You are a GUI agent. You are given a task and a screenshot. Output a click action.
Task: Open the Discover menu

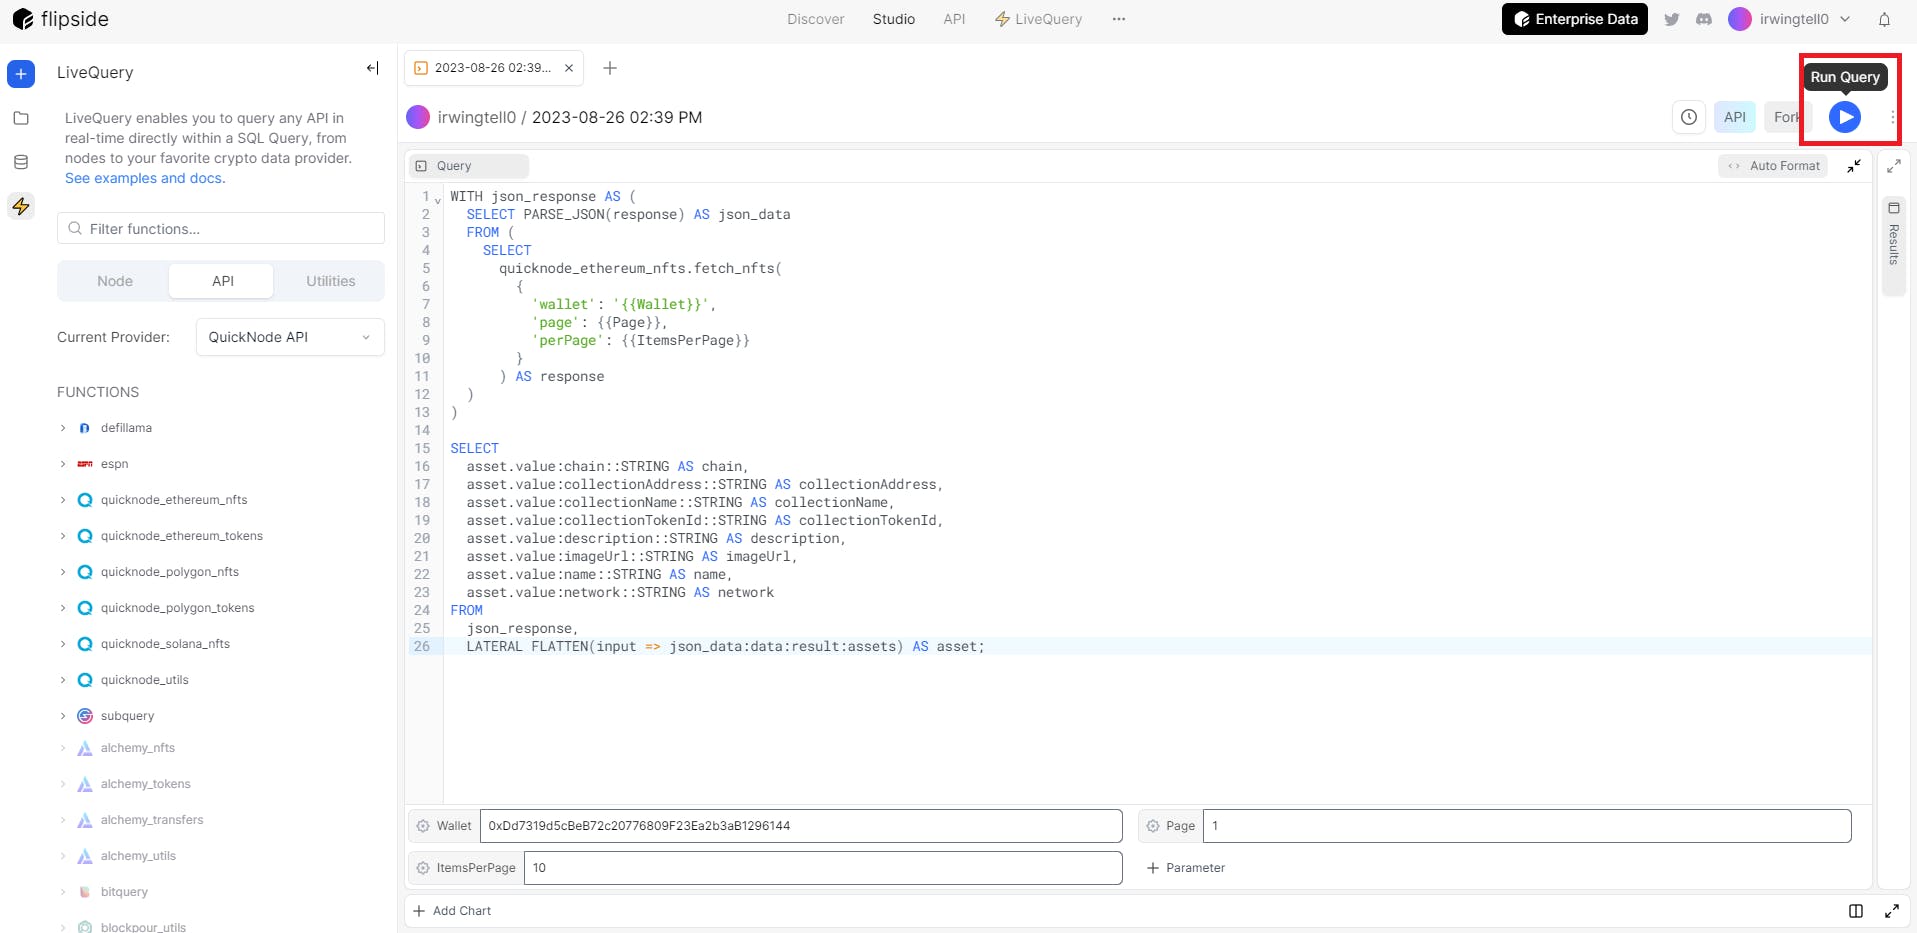pyautogui.click(x=816, y=19)
